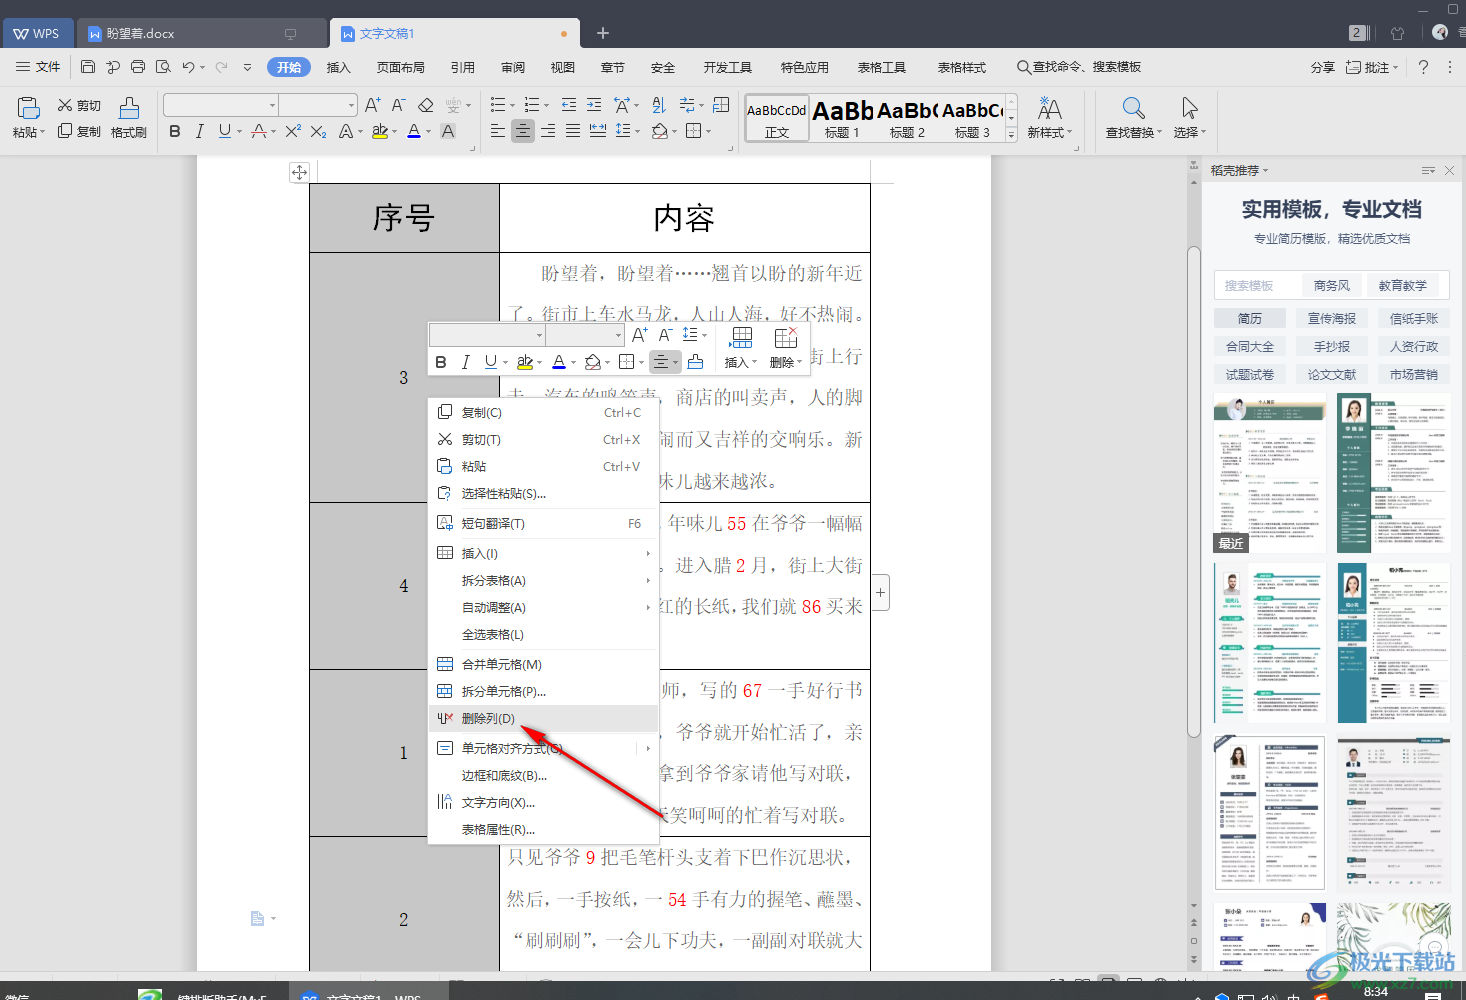Viewport: 1466px width, 1000px height.
Task: Click grow font A+ in mini toolbar
Action: (640, 335)
